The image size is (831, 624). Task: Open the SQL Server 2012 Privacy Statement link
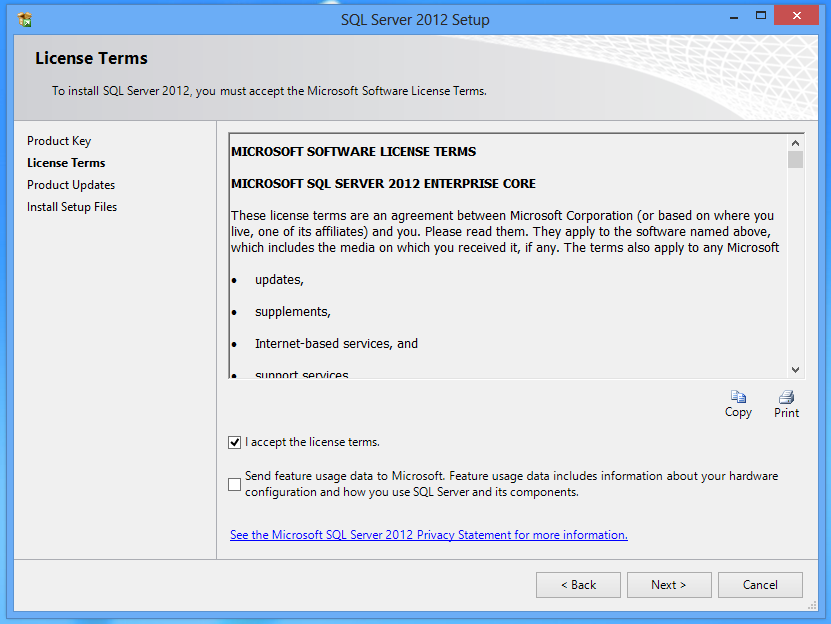pyautogui.click(x=429, y=535)
